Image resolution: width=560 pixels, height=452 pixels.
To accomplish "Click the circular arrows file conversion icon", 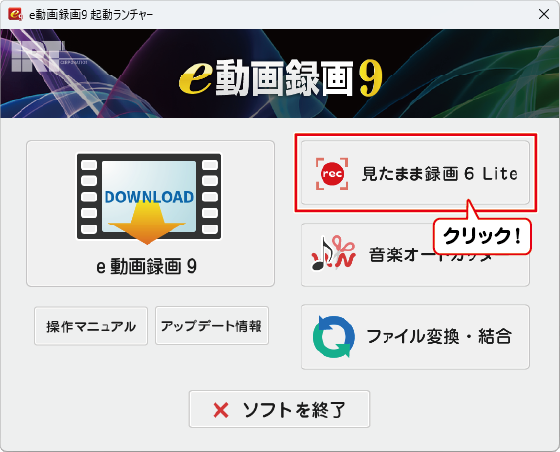I will pos(334,336).
